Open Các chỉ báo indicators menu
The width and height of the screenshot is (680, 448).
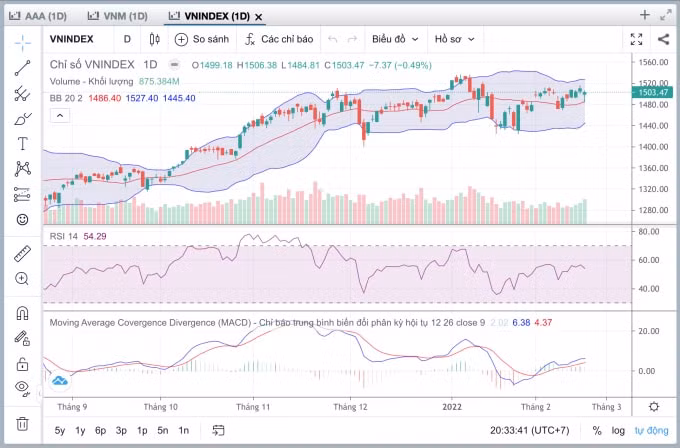[x=279, y=39]
